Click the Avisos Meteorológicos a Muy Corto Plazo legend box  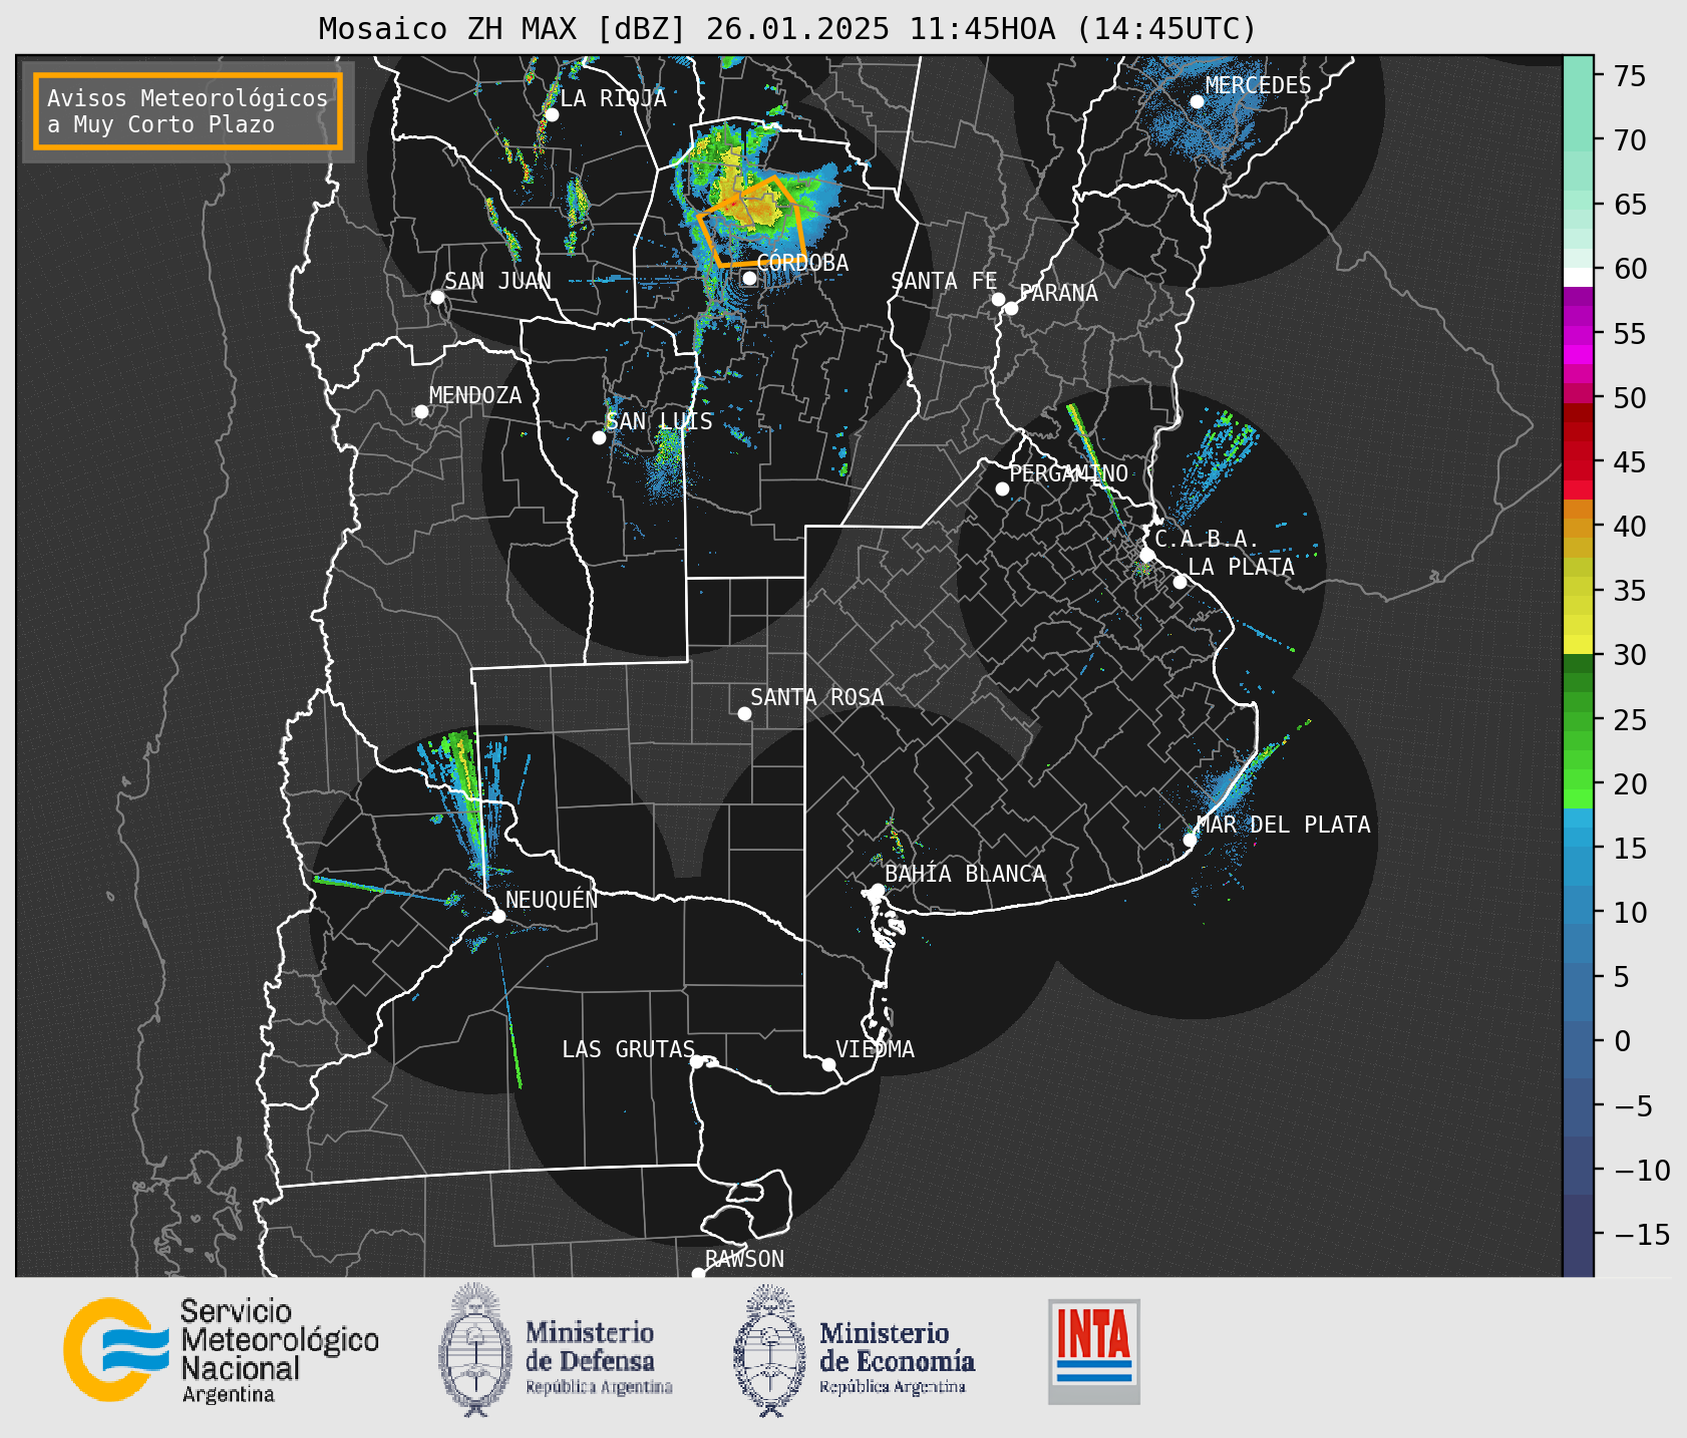click(x=188, y=111)
